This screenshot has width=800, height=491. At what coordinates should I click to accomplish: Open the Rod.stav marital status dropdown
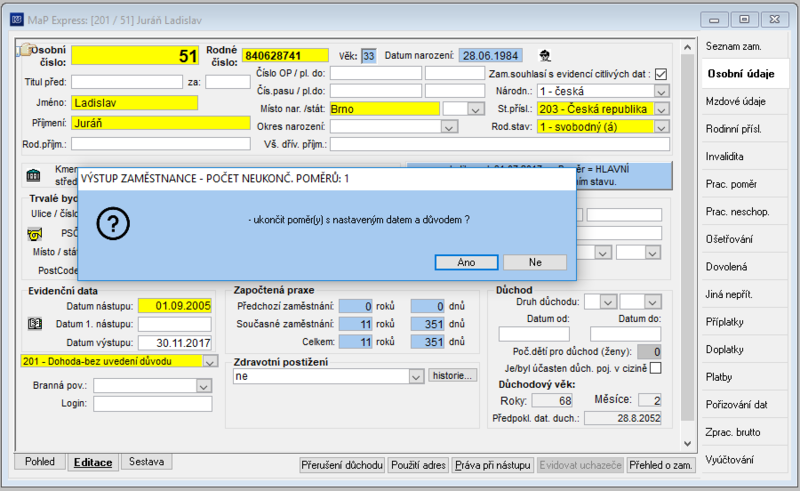[x=661, y=127]
